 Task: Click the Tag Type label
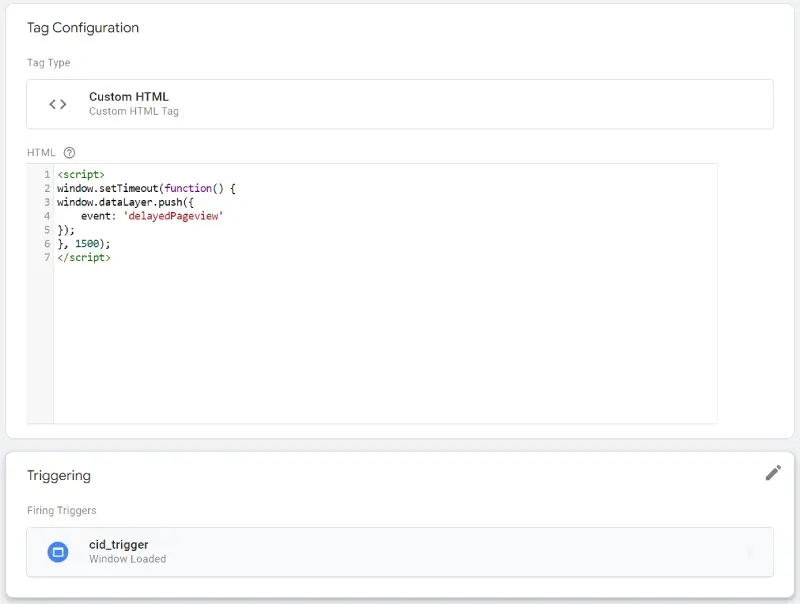coord(48,62)
